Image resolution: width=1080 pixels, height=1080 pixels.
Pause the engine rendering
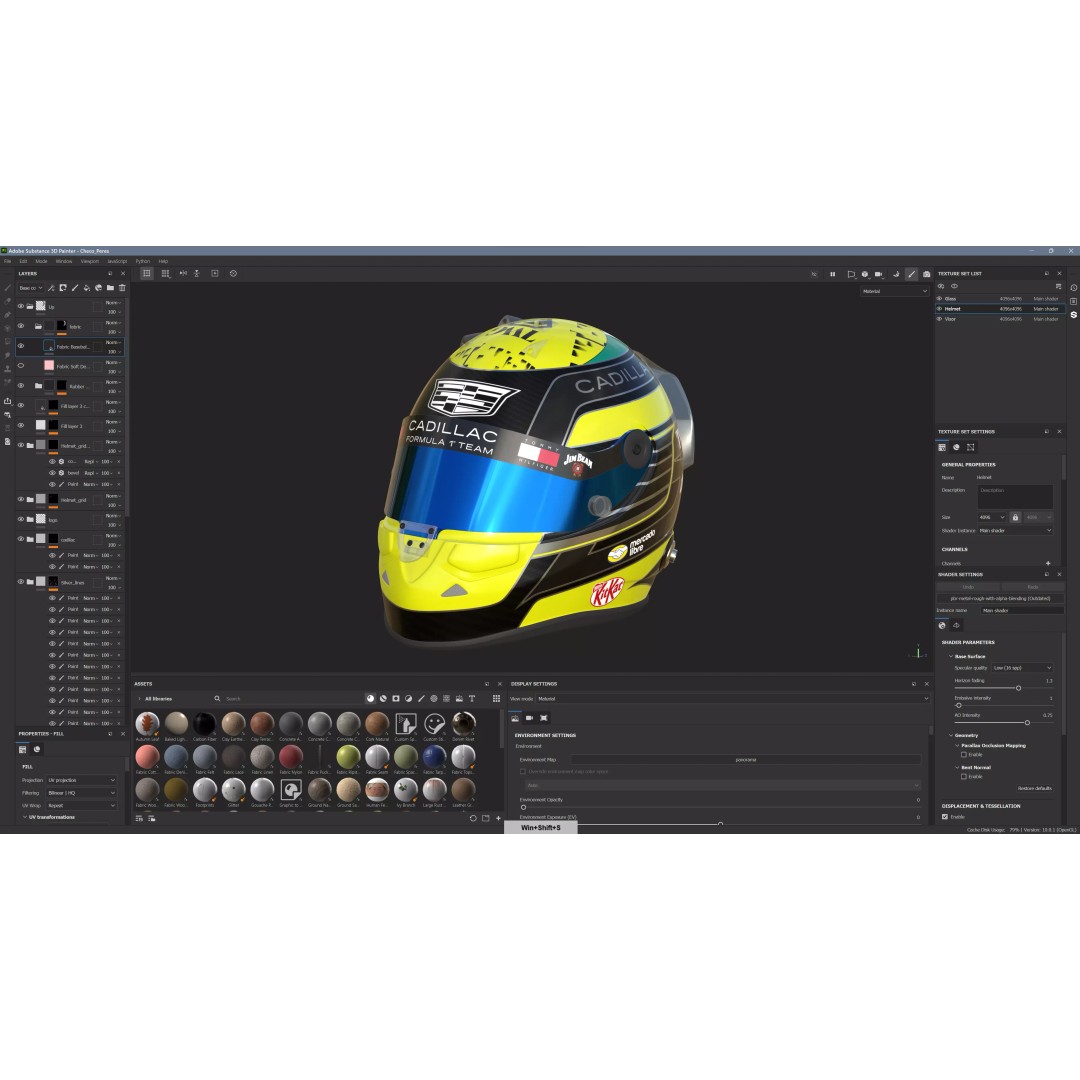[833, 274]
